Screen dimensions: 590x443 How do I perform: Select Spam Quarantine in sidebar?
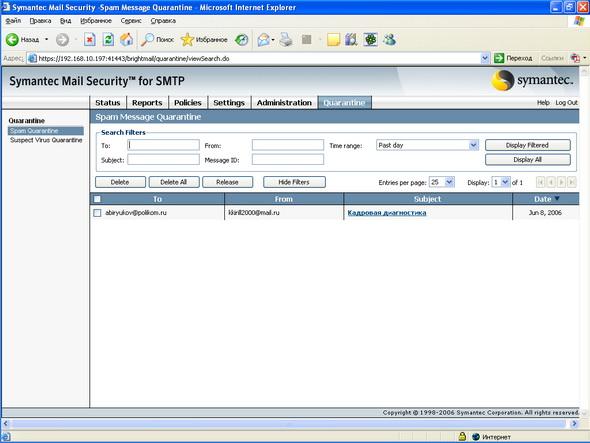point(46,131)
